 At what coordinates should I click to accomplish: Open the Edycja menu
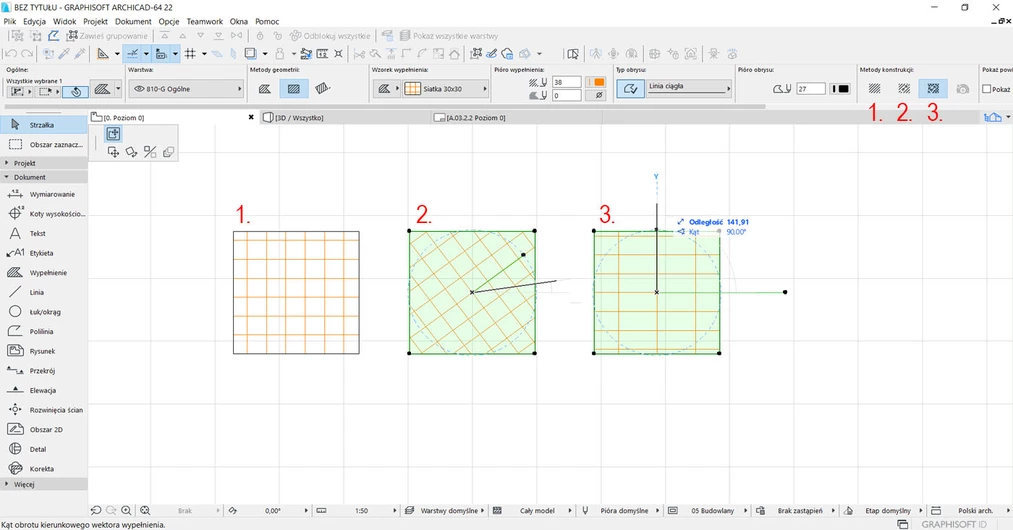34,21
